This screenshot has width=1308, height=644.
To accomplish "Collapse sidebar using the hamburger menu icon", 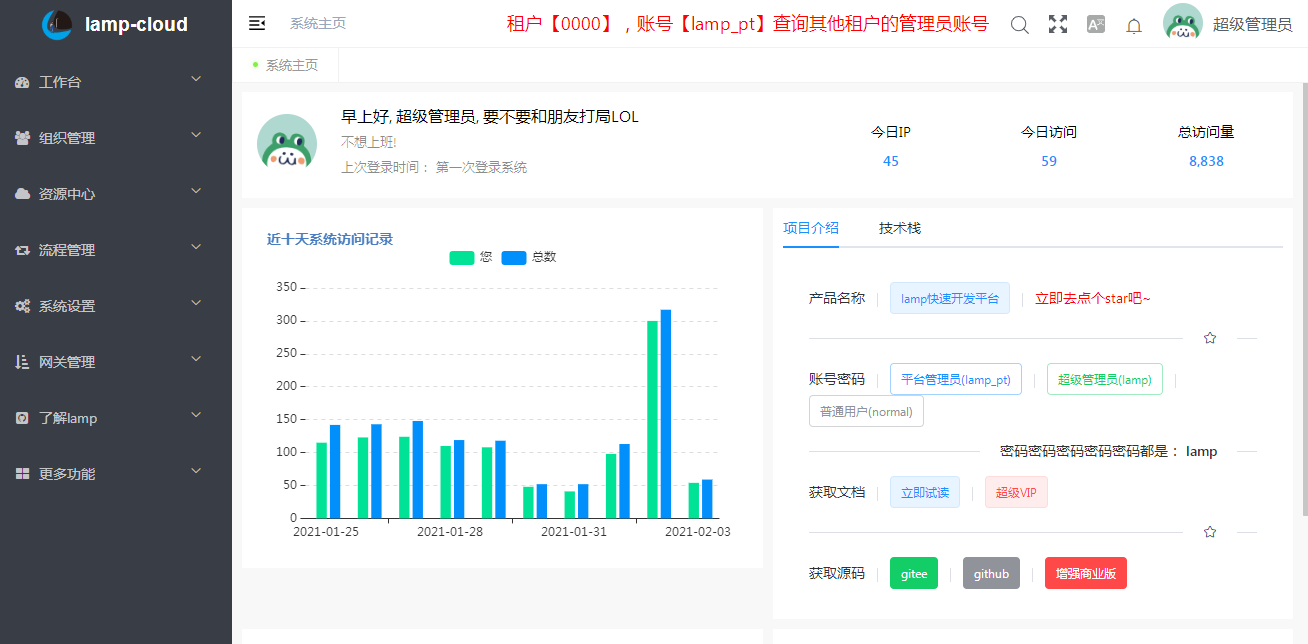I will pos(257,24).
